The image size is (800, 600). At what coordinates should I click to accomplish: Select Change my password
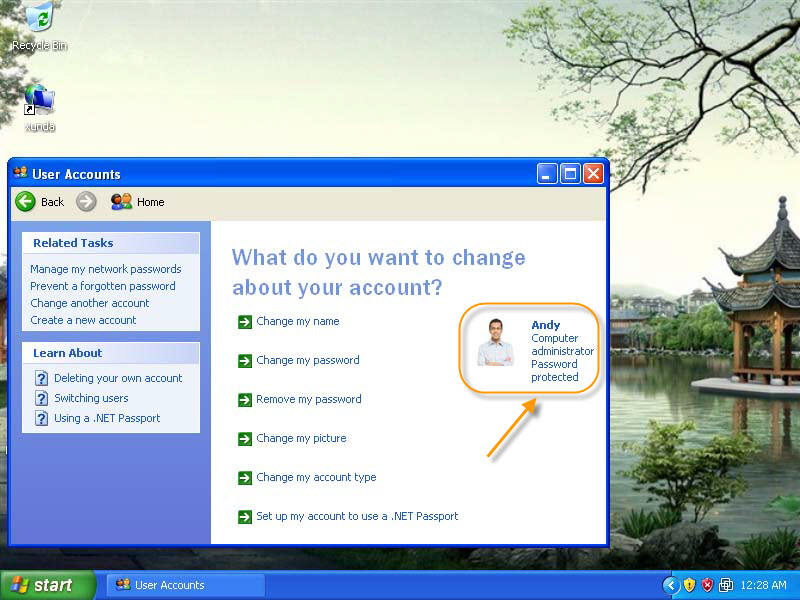tap(308, 360)
